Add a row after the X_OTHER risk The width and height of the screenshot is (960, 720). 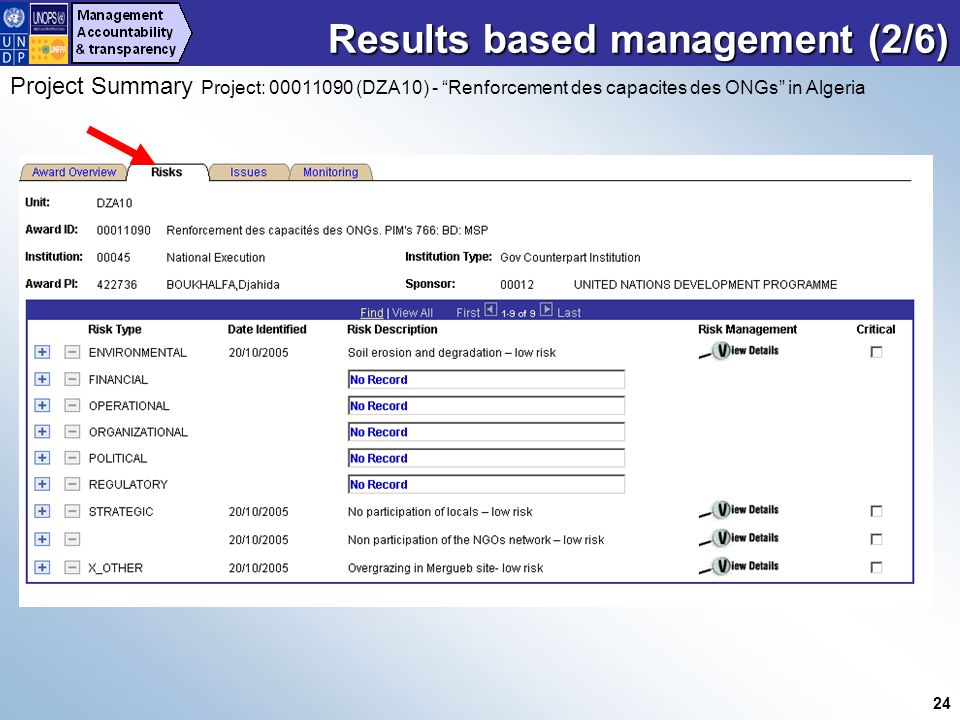point(42,568)
